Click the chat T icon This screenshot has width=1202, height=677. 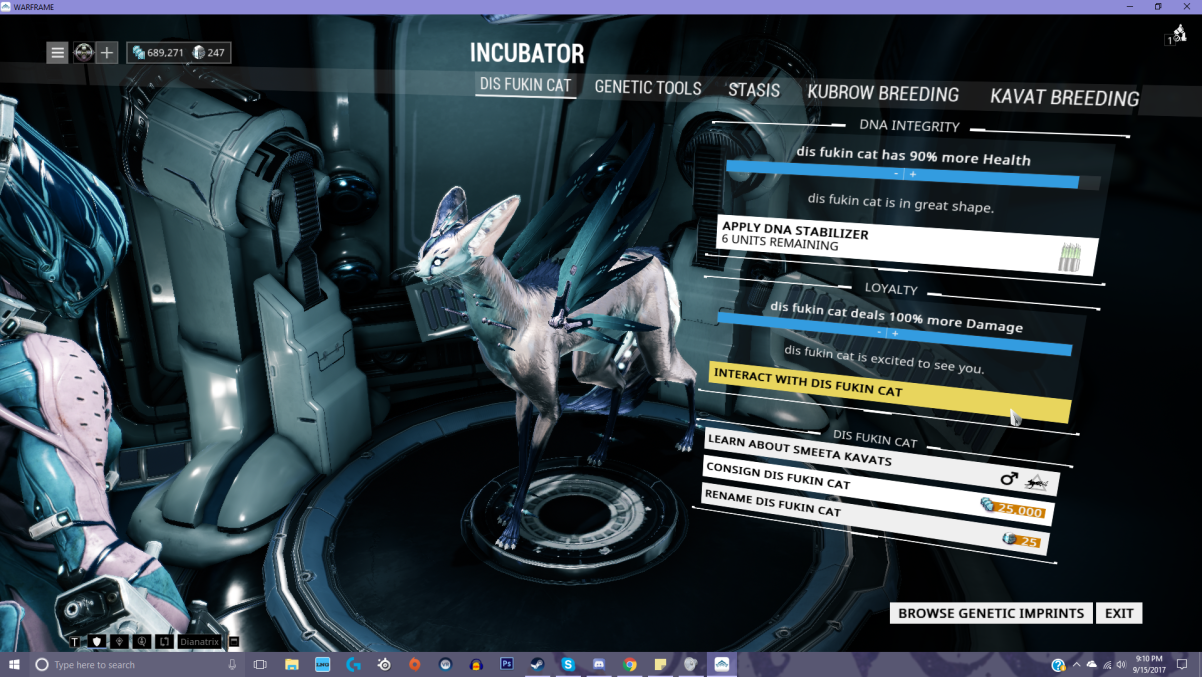pos(73,641)
